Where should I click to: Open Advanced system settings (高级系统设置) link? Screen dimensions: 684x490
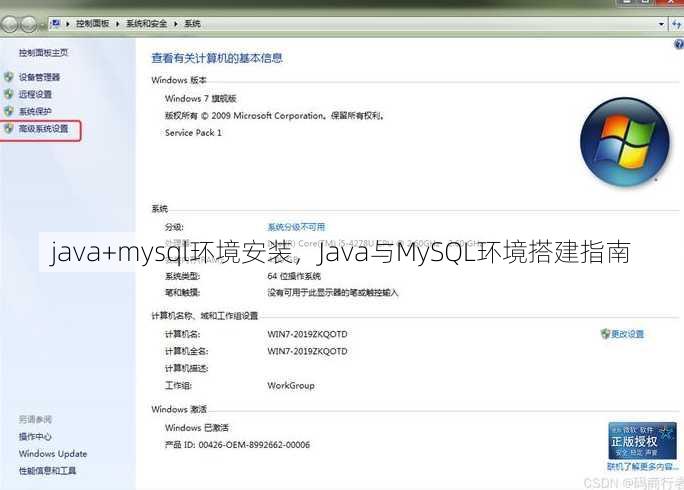tap(43, 129)
